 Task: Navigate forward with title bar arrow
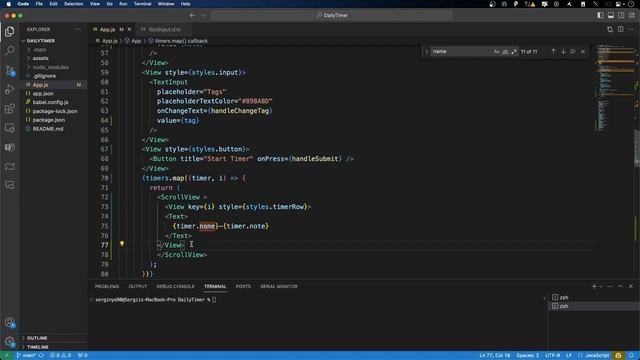point(203,15)
